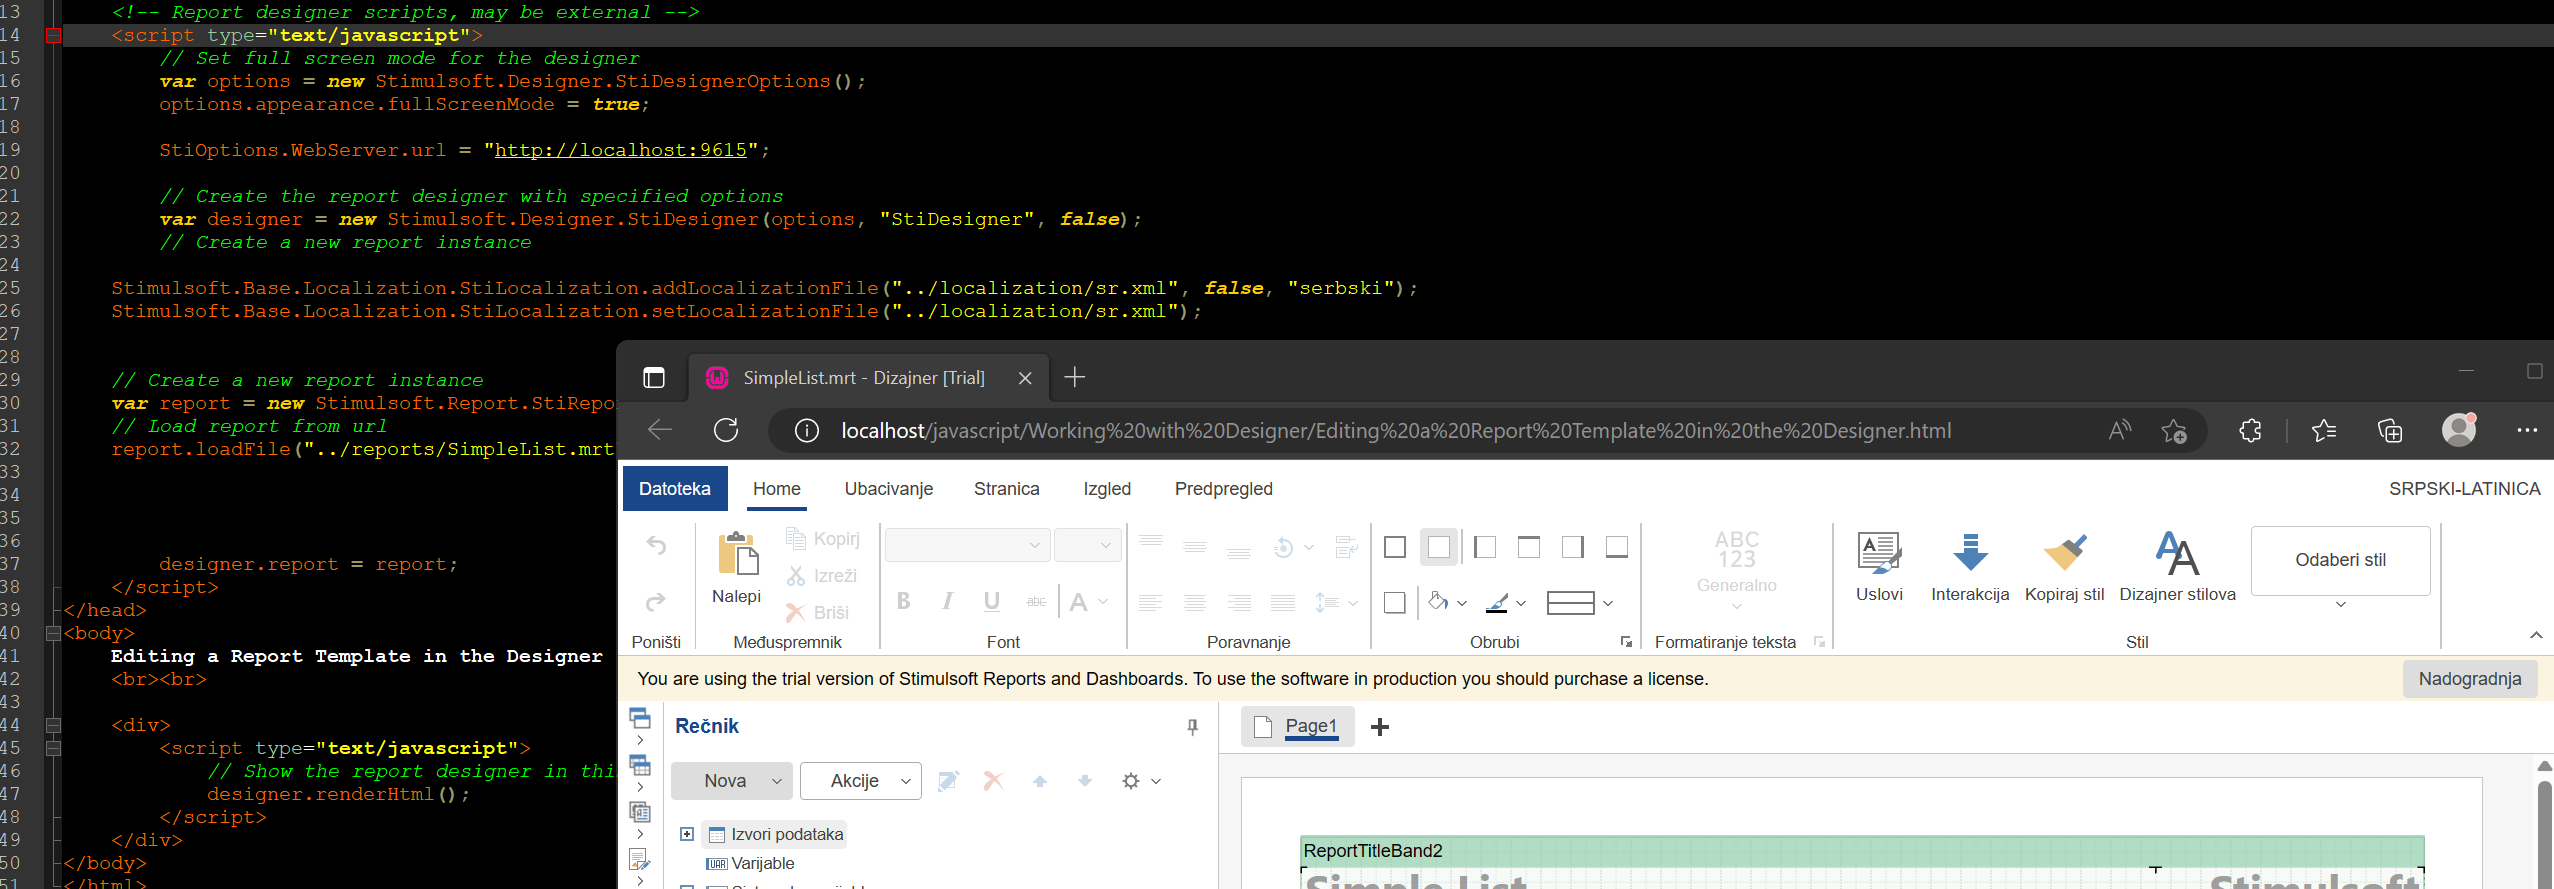This screenshot has width=2554, height=889.
Task: Click the undo arrow in Poništi group
Action: click(656, 545)
